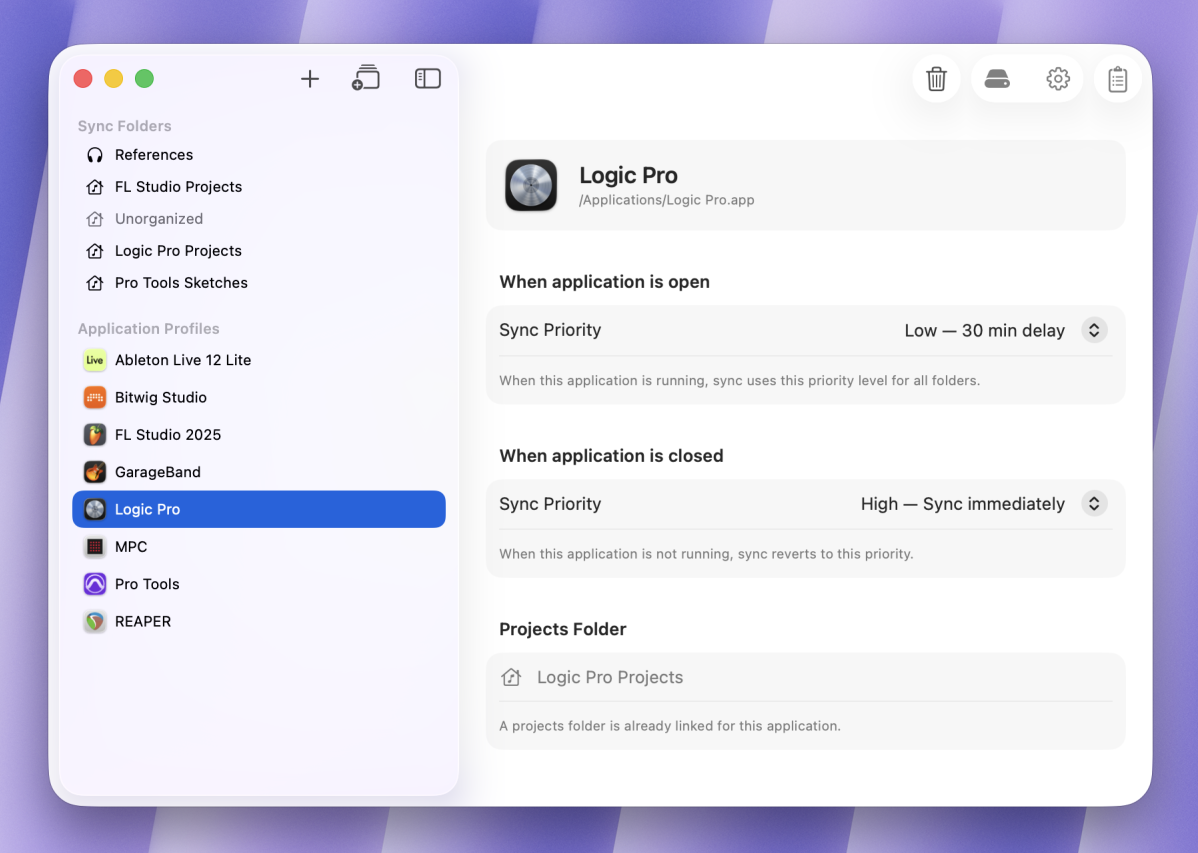Zoom window with the green button
The height and width of the screenshot is (853, 1198).
coord(144,79)
